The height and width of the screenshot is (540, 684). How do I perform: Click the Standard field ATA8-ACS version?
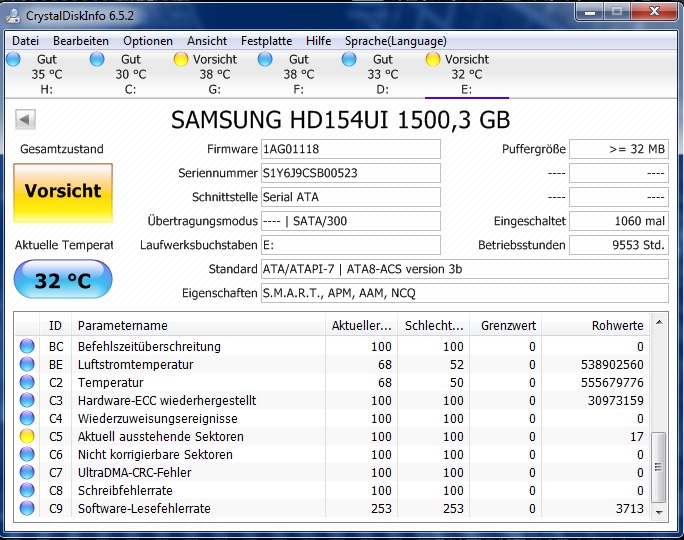[x=465, y=269]
